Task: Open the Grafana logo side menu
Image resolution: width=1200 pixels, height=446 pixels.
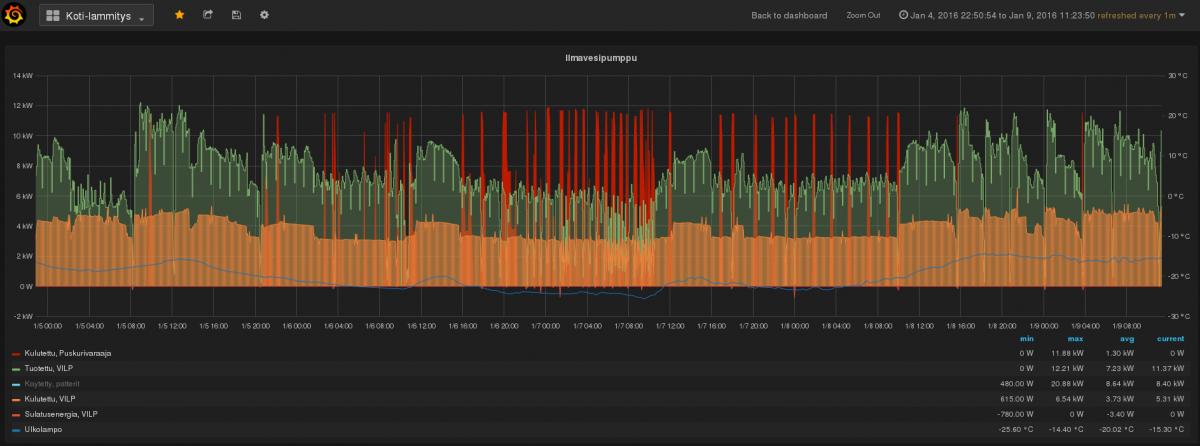Action: tap(15, 15)
